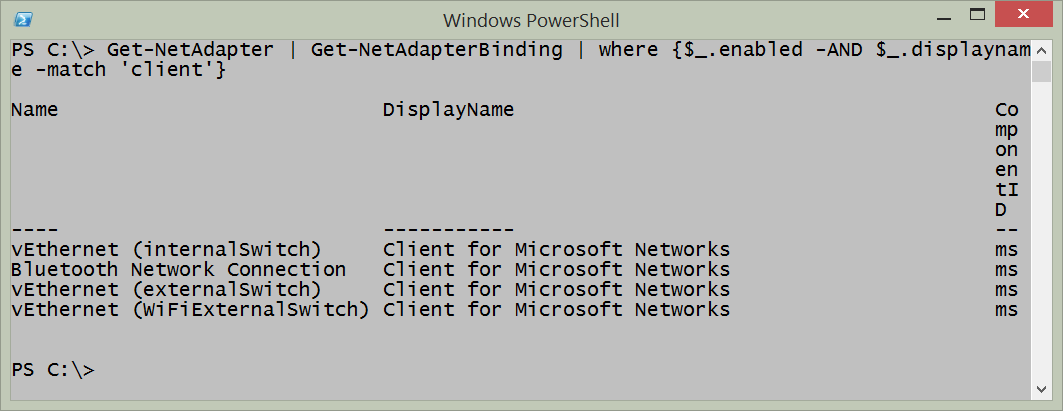
Task: Click Bluetooth row's Client for Microsoft Networks
Action: (556, 270)
